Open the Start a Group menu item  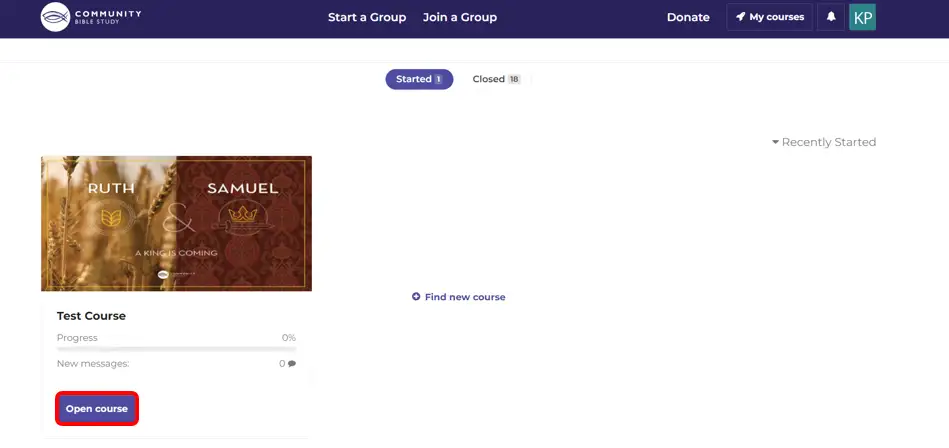(x=367, y=17)
